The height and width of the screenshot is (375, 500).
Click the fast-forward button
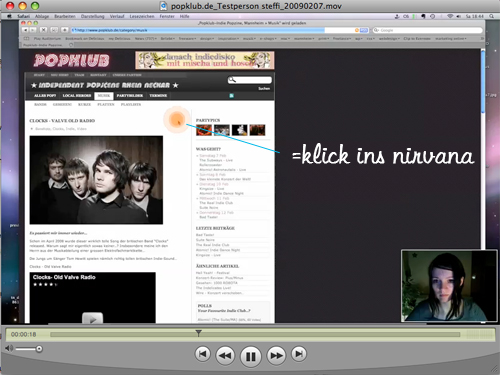pos(276,355)
